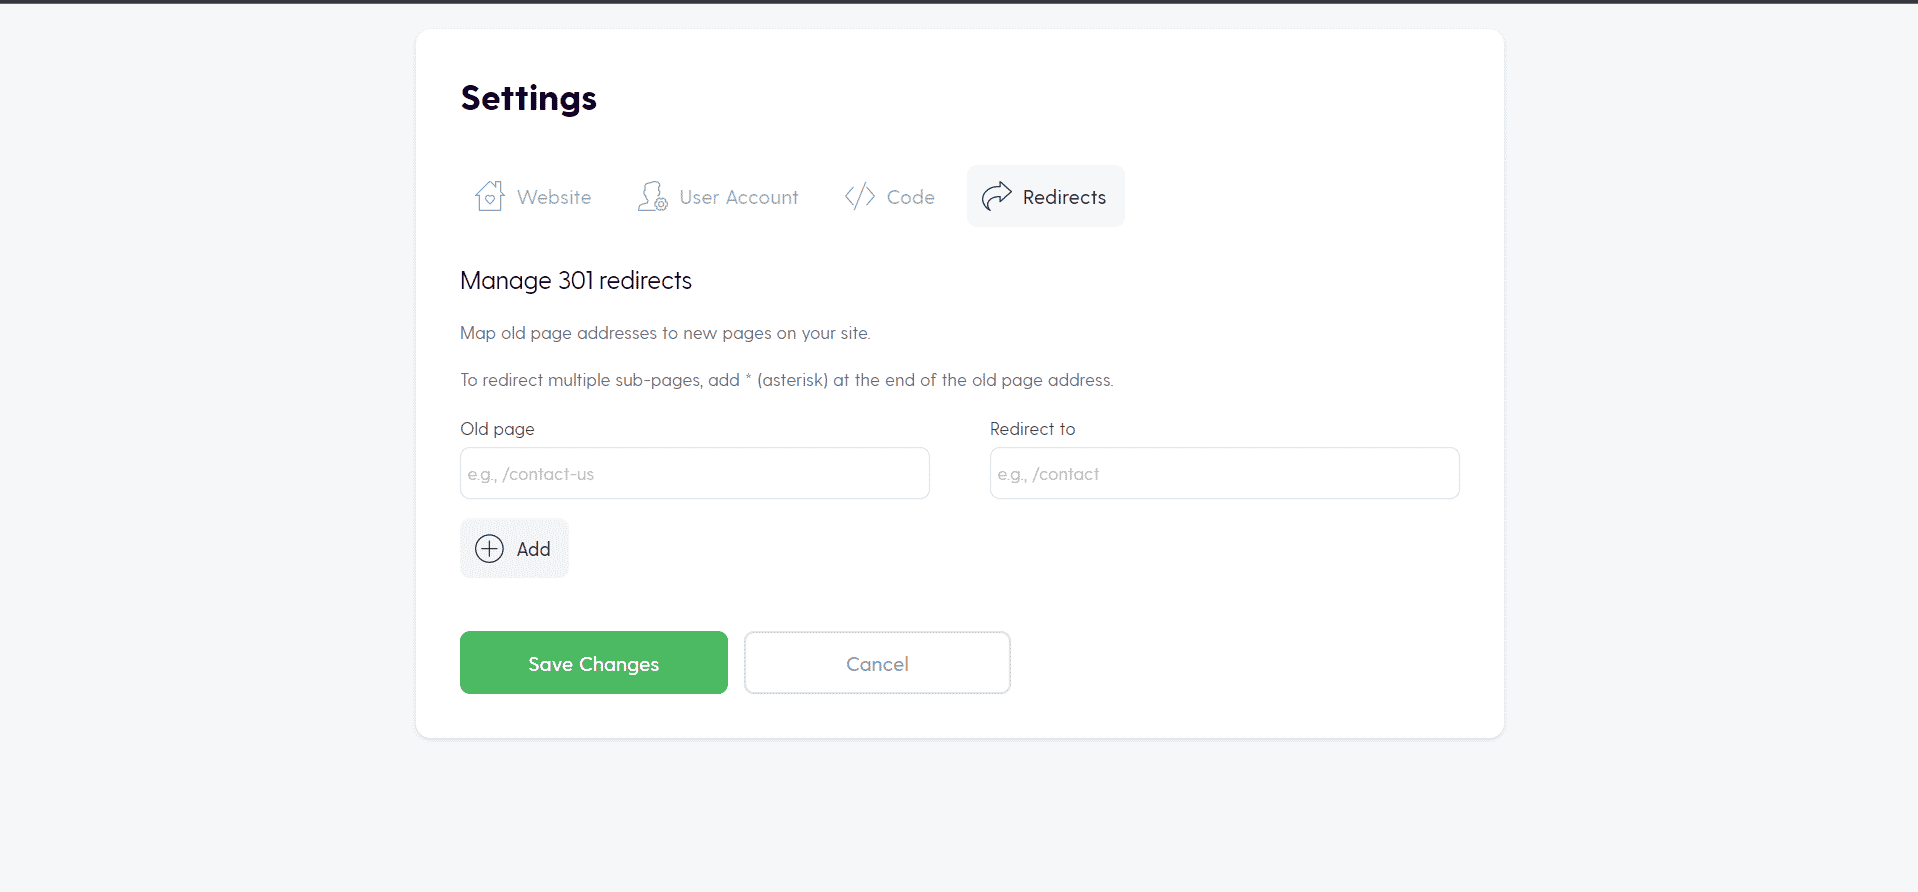Save Changes with the green button
Screen dimensions: 1918x892
coord(594,662)
